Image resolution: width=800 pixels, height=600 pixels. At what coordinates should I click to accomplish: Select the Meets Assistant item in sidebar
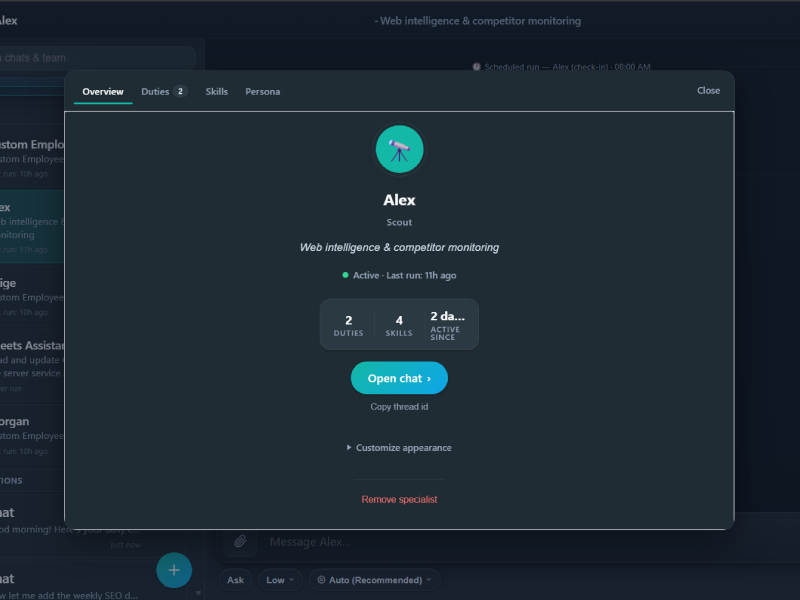point(32,365)
